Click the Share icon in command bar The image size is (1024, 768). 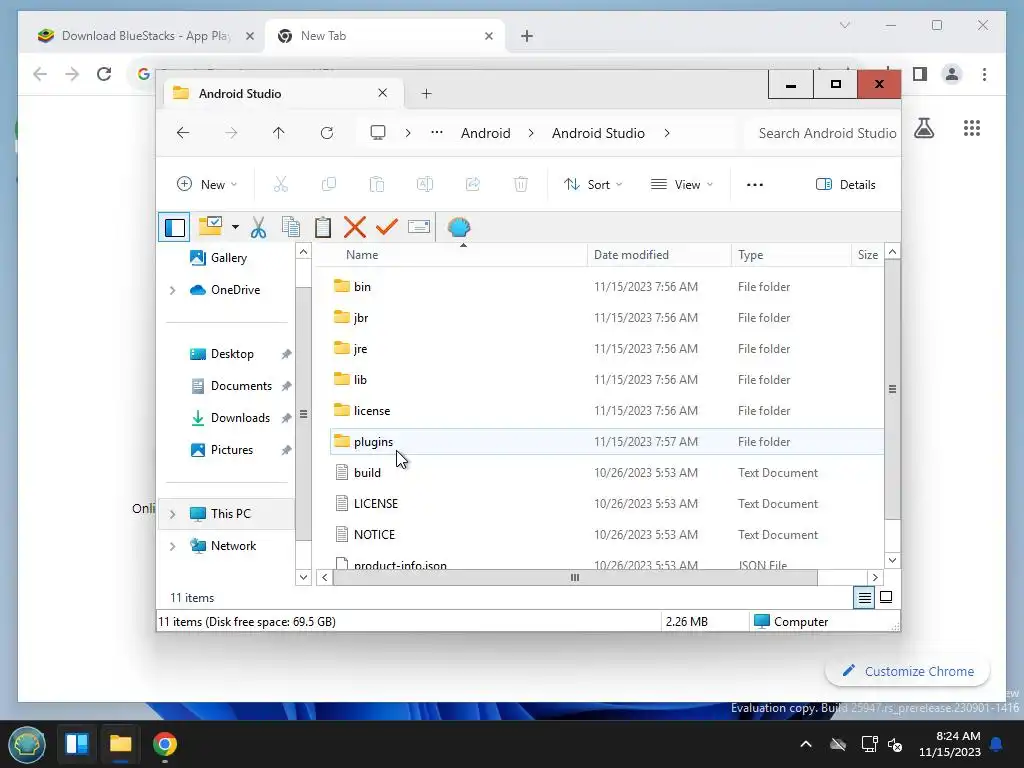tap(473, 185)
